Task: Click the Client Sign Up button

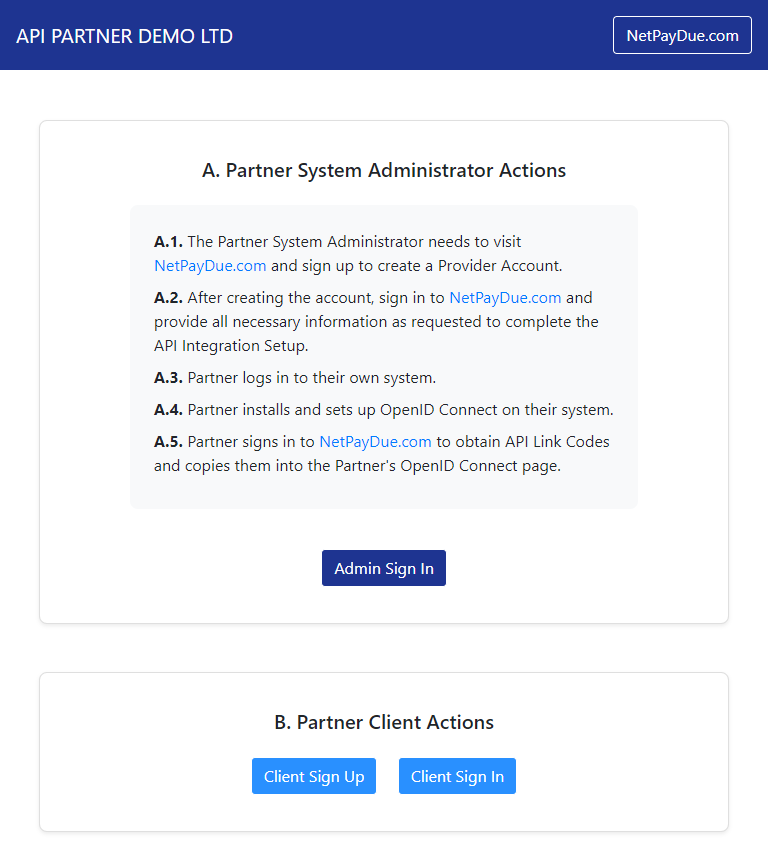Action: click(314, 777)
